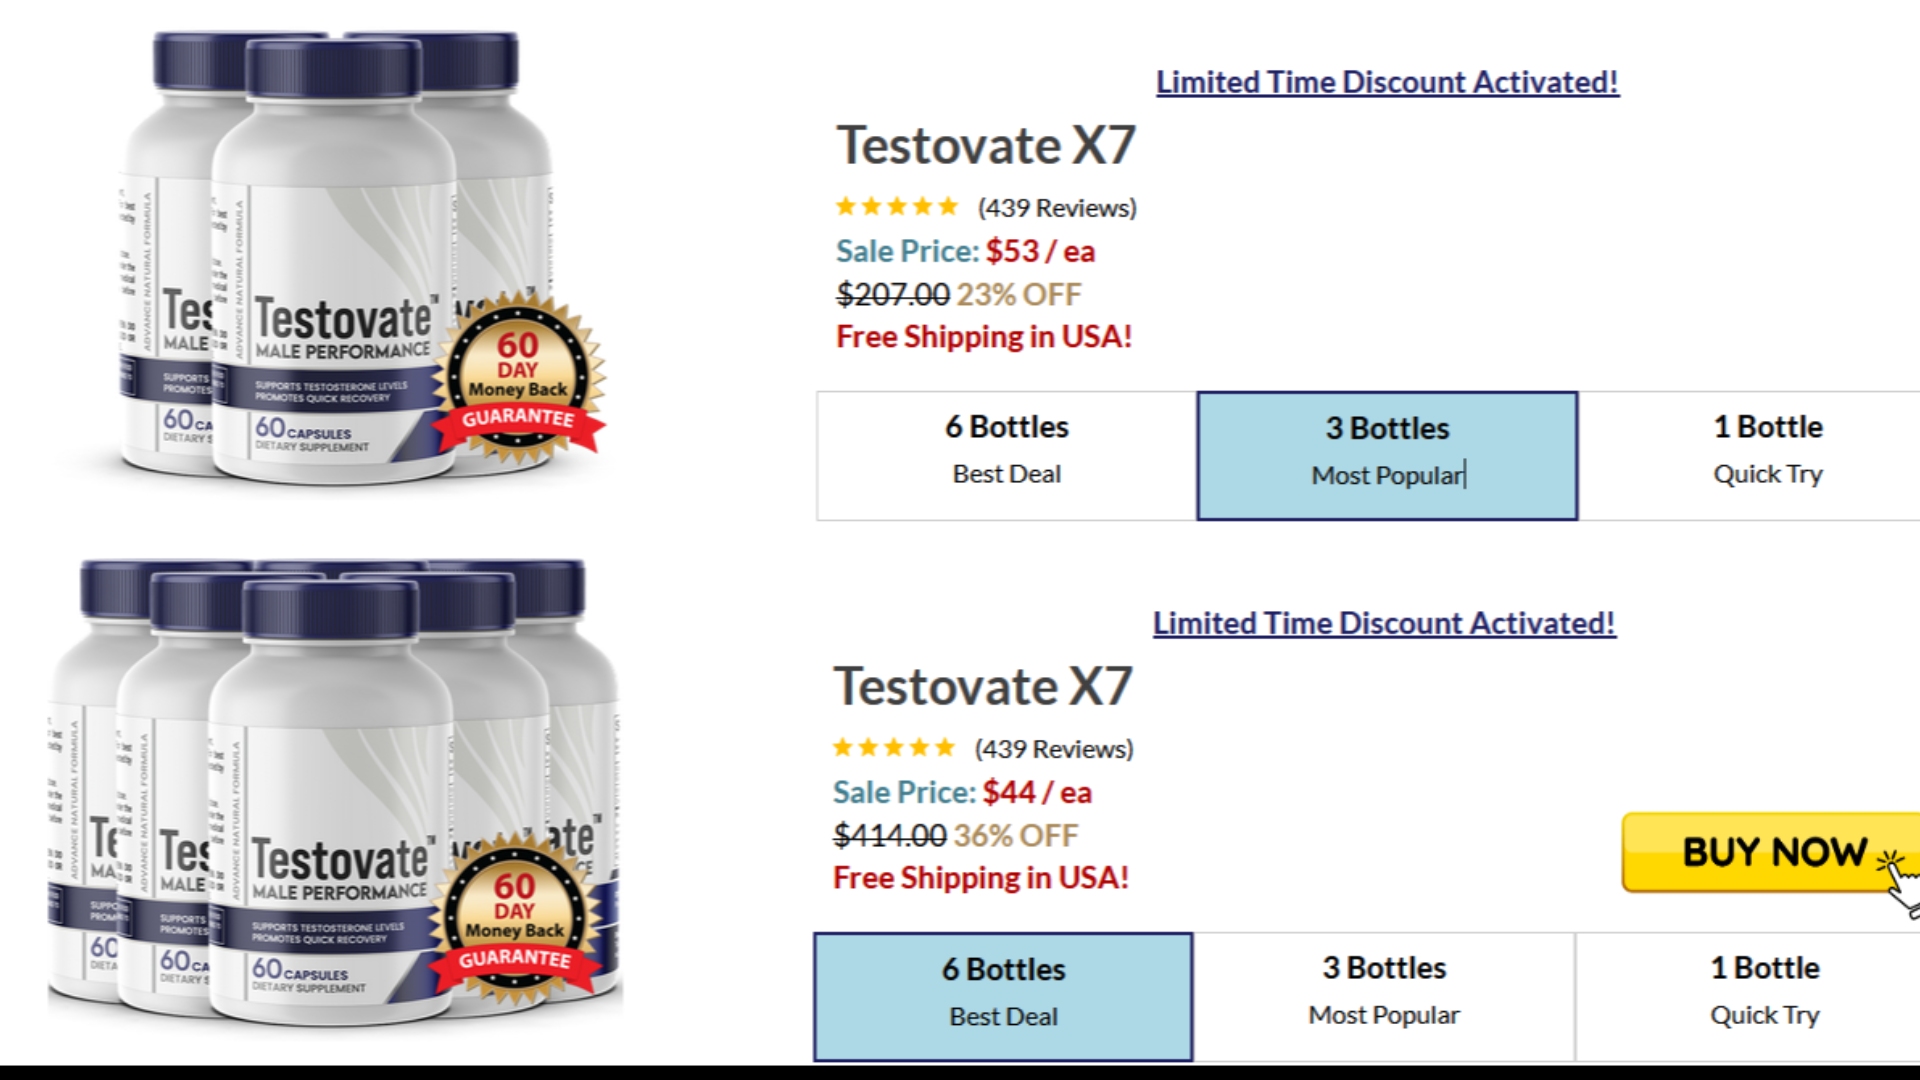Open the lower (439 Reviews) text
The width and height of the screenshot is (1920, 1080).
[1054, 749]
